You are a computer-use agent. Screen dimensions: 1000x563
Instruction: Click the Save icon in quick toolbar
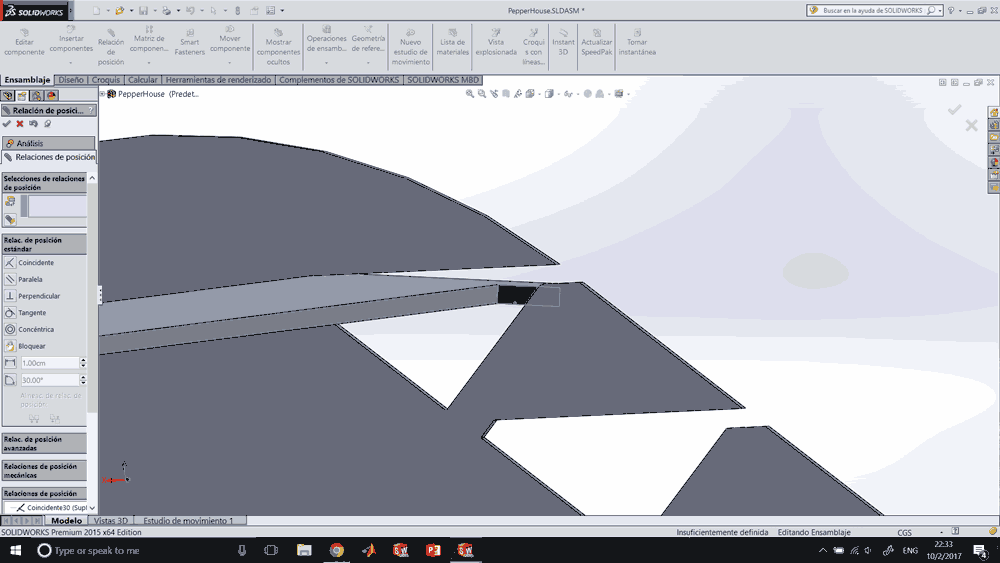click(143, 10)
